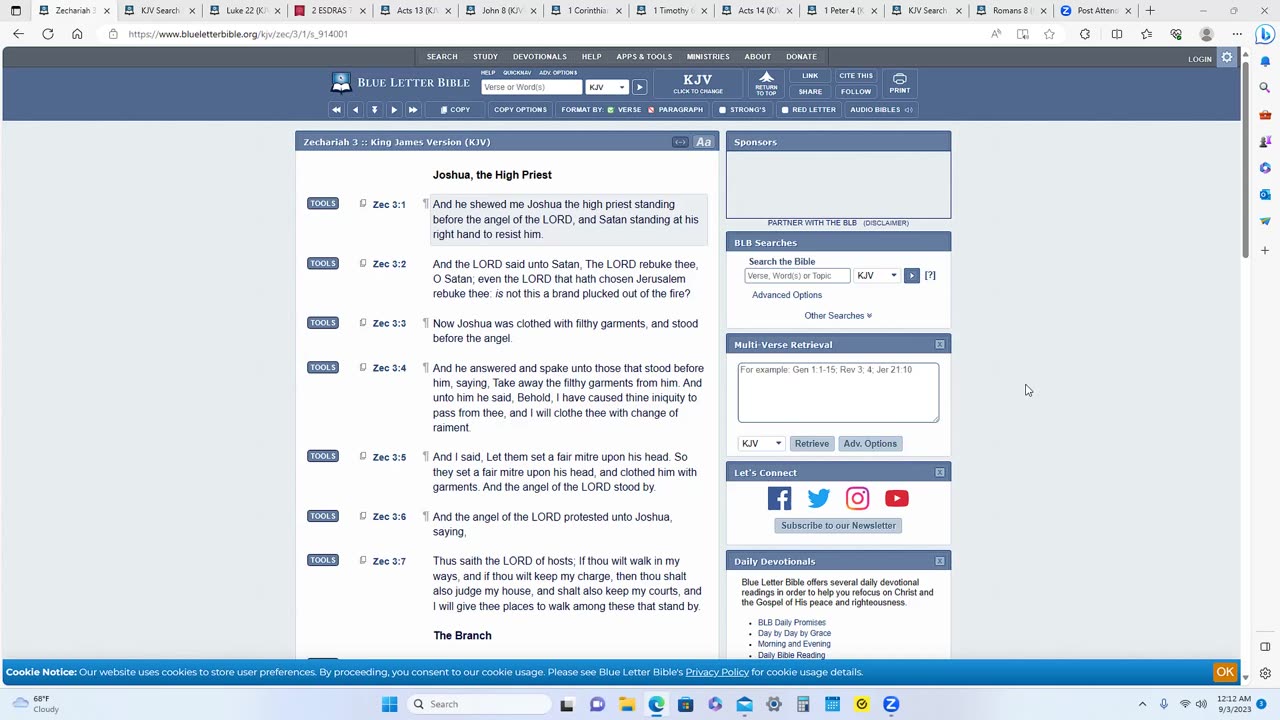Open Tools menu for Zec 3:7

[322, 560]
